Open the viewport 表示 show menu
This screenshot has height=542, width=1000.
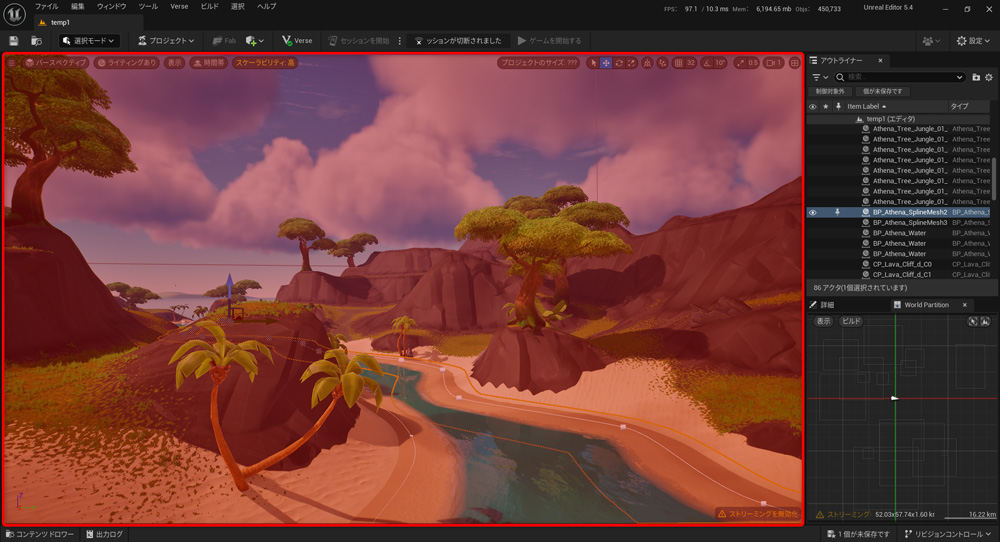(x=174, y=63)
